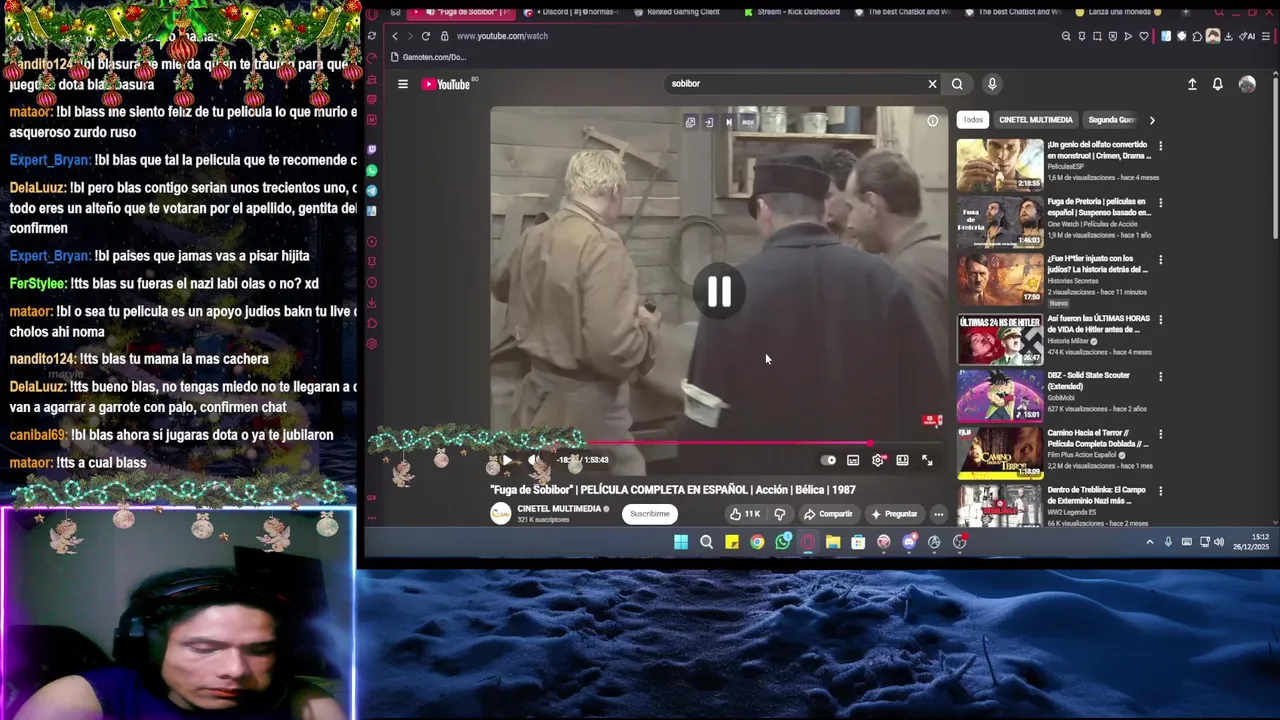
Task: Open options for 'Dentro de Treblinka' video
Action: (x=1160, y=491)
